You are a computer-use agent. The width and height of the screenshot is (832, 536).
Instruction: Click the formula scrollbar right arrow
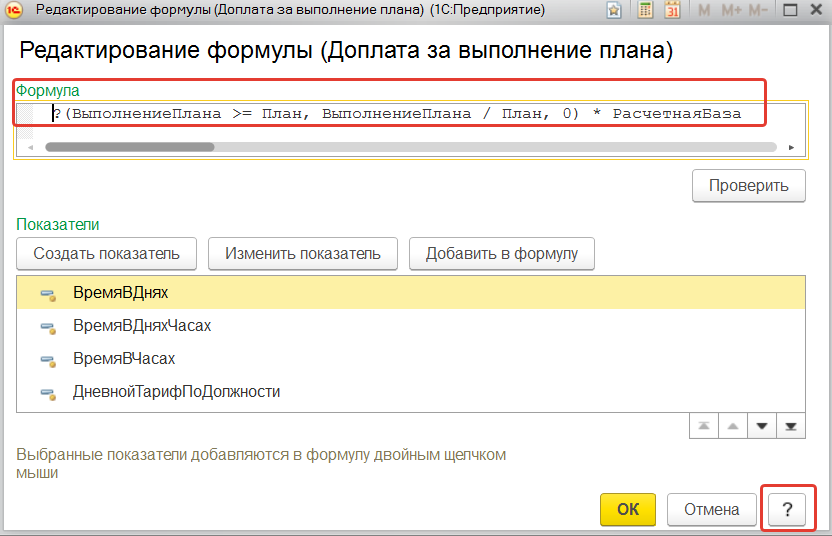tap(791, 148)
